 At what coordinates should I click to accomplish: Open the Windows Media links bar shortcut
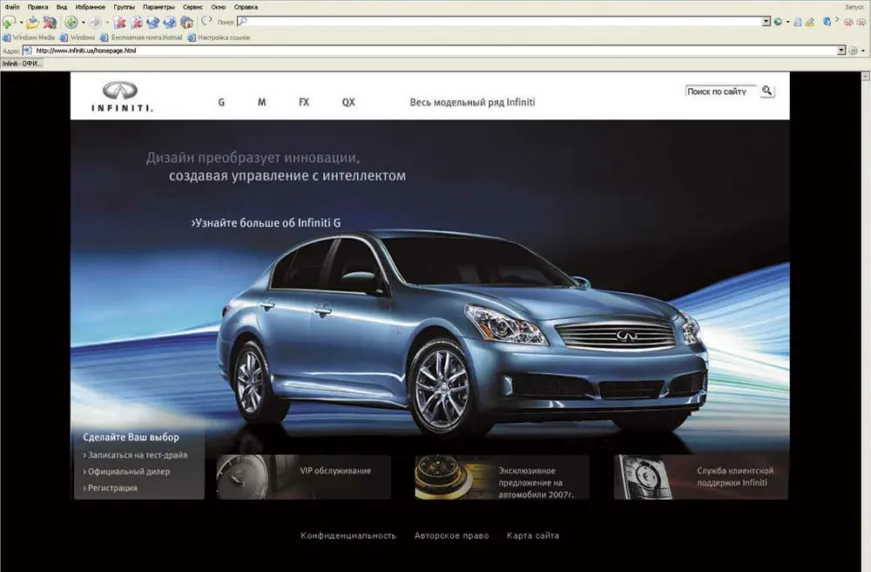[29, 38]
